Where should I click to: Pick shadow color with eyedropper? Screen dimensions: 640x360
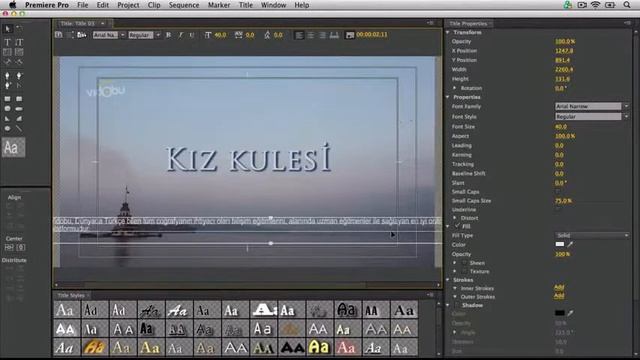[570, 313]
